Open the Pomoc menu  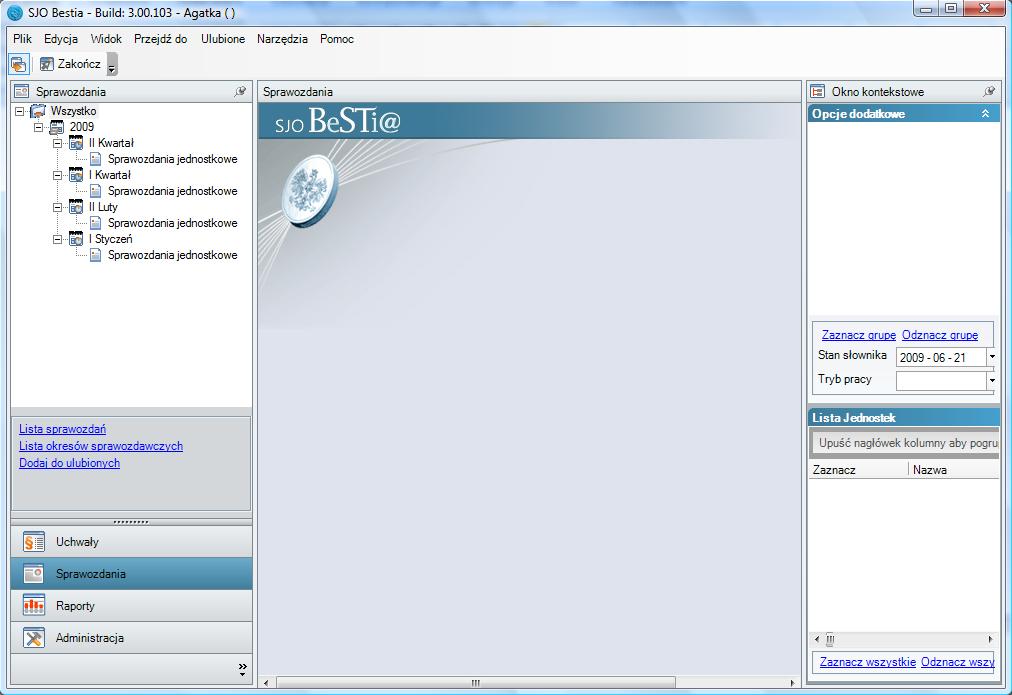click(x=336, y=39)
